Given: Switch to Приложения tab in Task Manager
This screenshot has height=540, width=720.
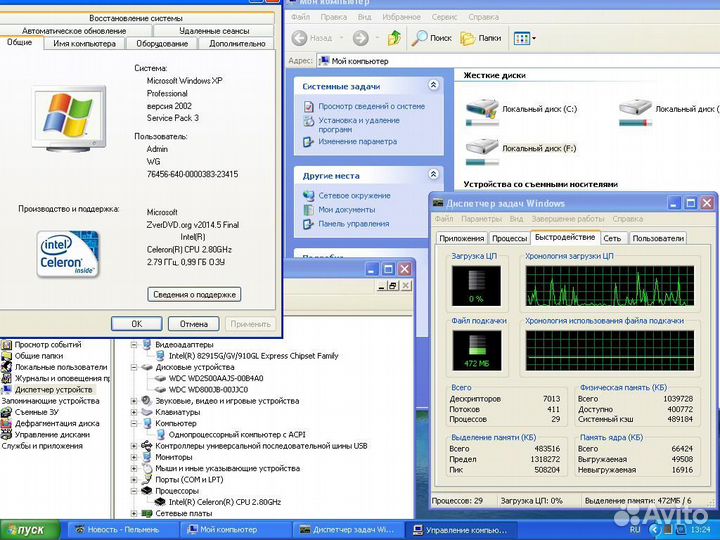Looking at the screenshot, I should click(461, 238).
